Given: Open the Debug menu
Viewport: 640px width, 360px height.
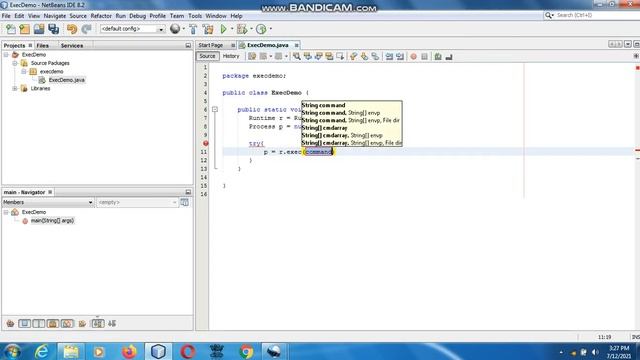Looking at the screenshot, I should (138, 16).
